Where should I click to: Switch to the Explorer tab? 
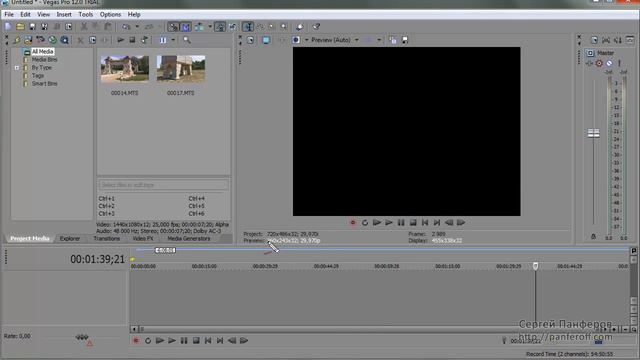click(x=70, y=238)
